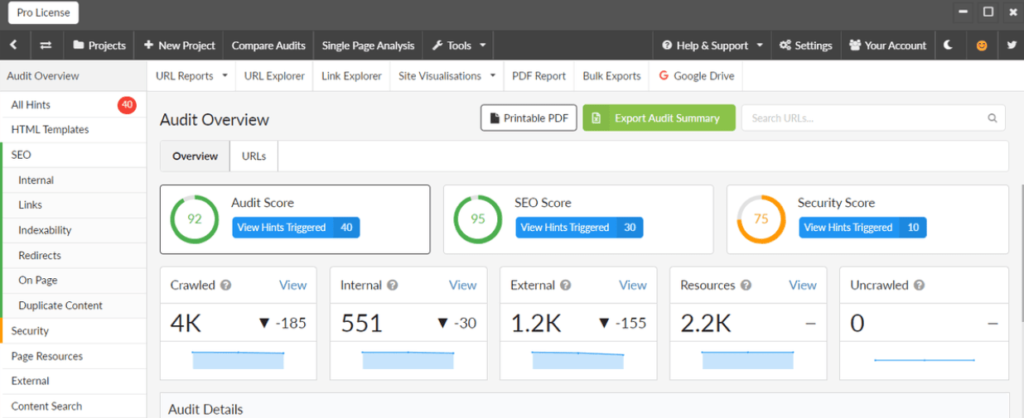This screenshot has height=418, width=1024.
Task: Toggle dark mode moon icon
Action: 950,45
